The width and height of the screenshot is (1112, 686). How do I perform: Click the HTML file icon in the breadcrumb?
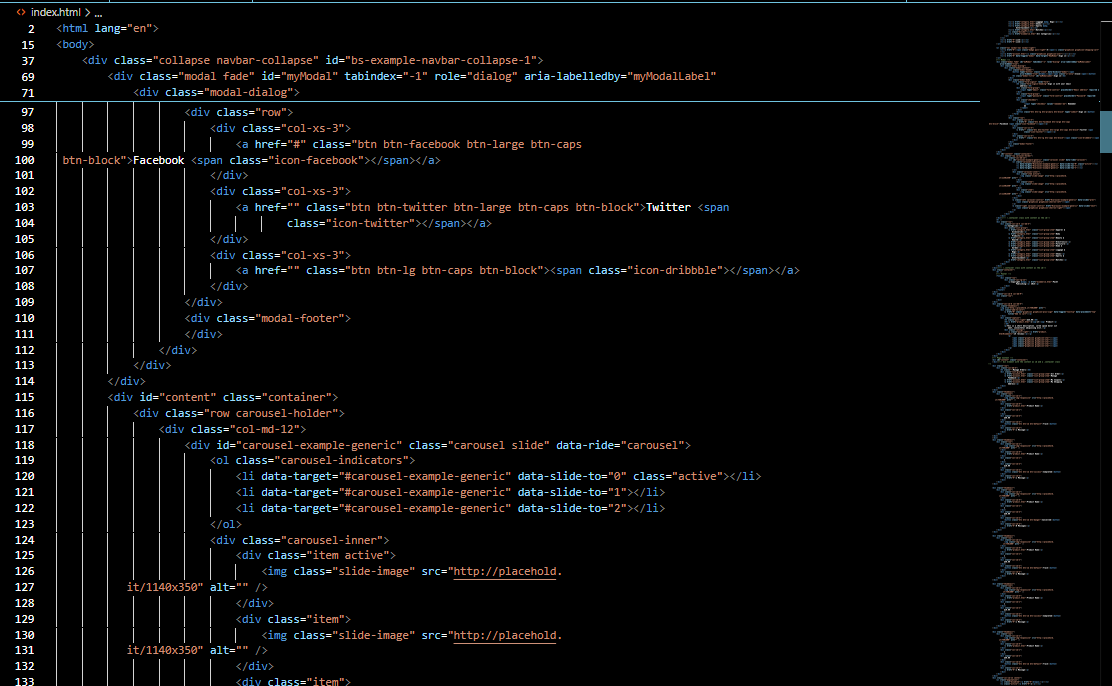point(20,12)
